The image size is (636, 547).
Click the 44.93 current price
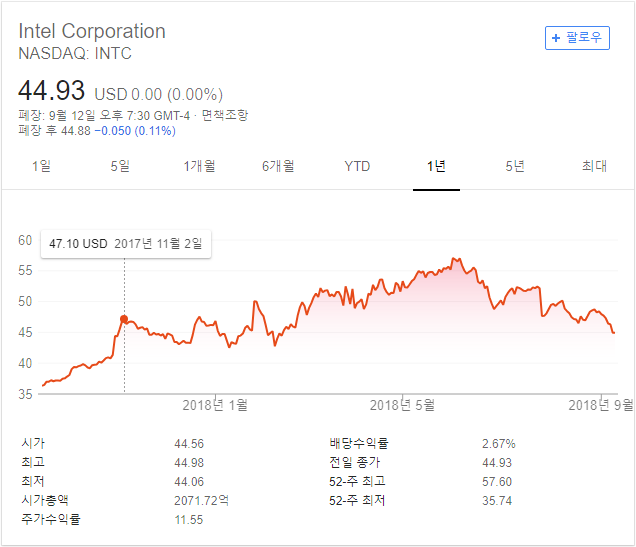(x=52, y=90)
